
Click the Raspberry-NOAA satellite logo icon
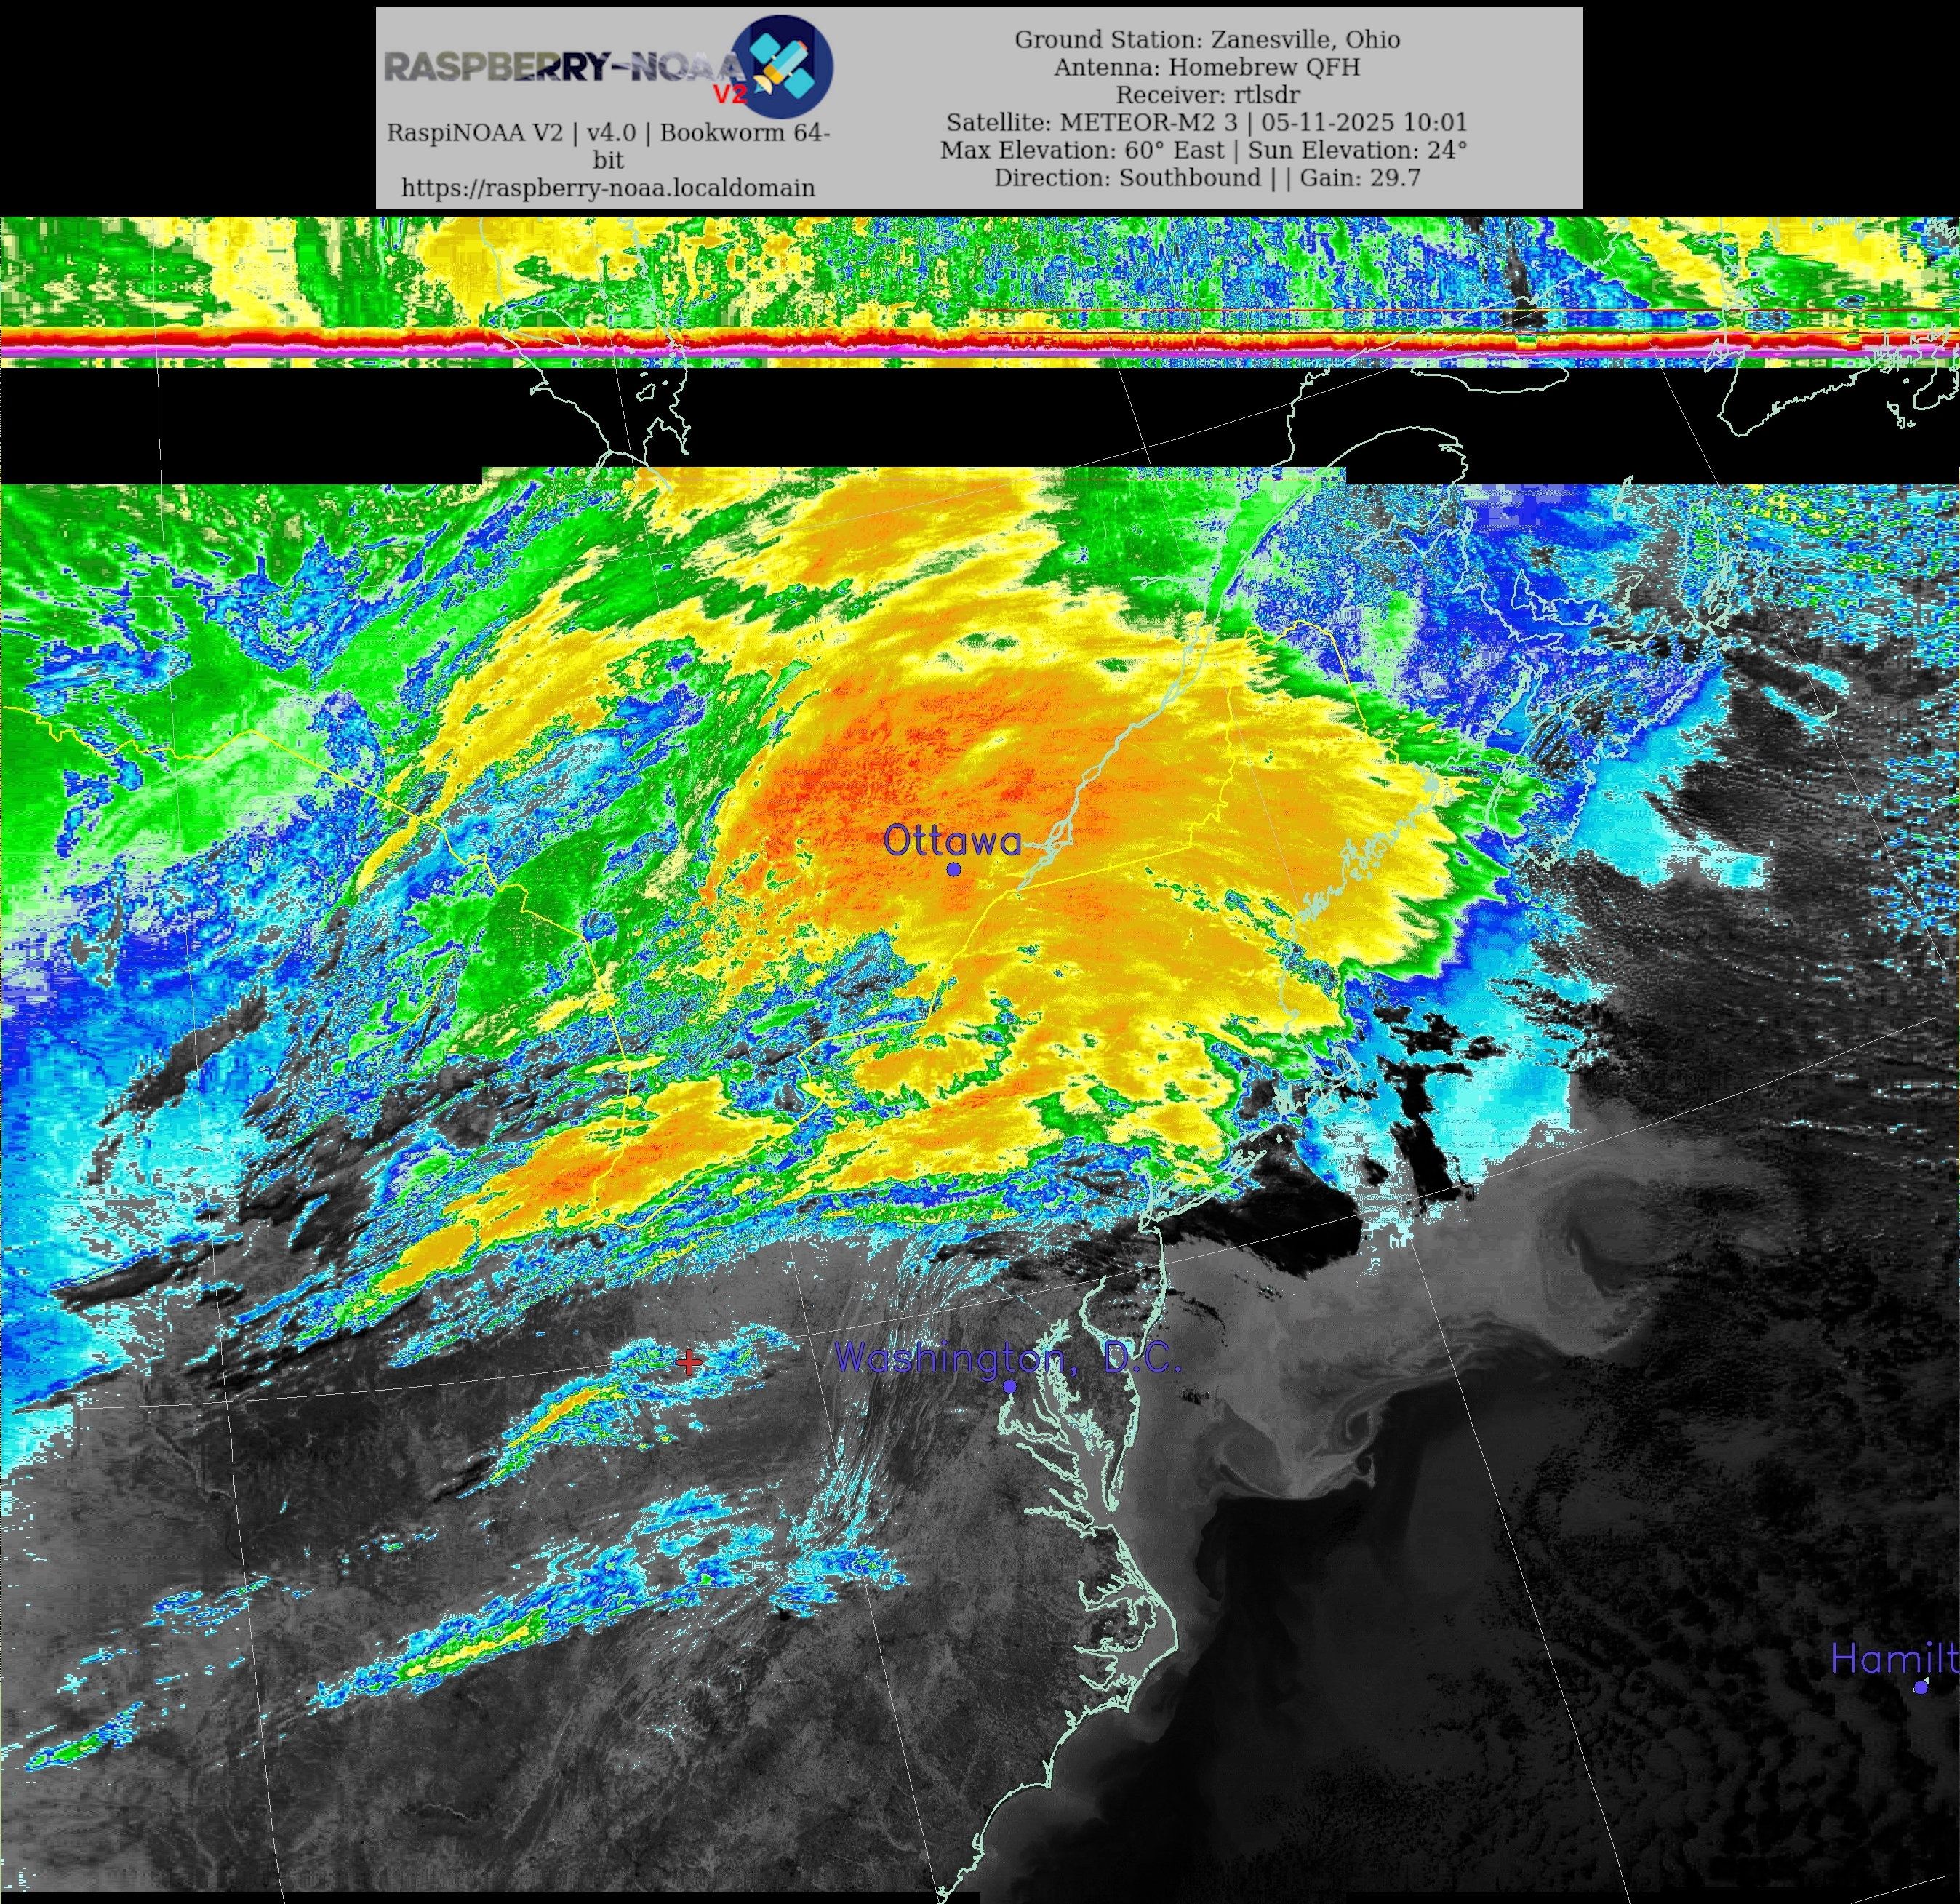(785, 66)
